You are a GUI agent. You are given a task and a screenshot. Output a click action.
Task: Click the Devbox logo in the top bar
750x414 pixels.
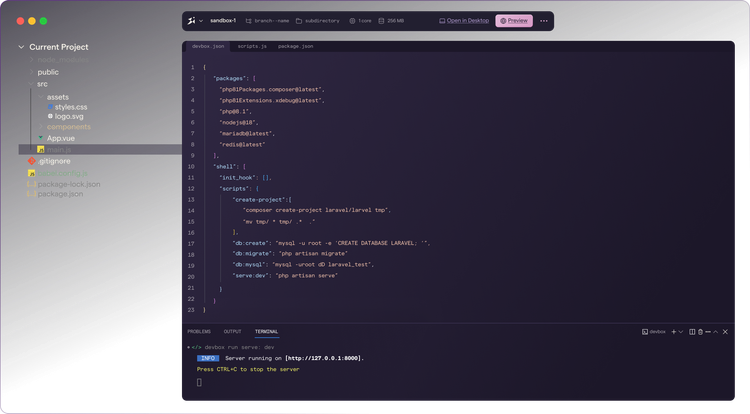[191, 21]
